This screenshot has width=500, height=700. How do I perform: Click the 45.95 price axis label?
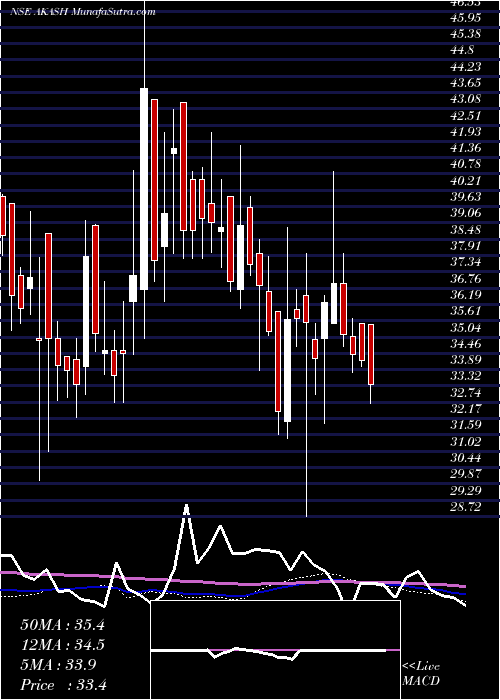[464, 18]
